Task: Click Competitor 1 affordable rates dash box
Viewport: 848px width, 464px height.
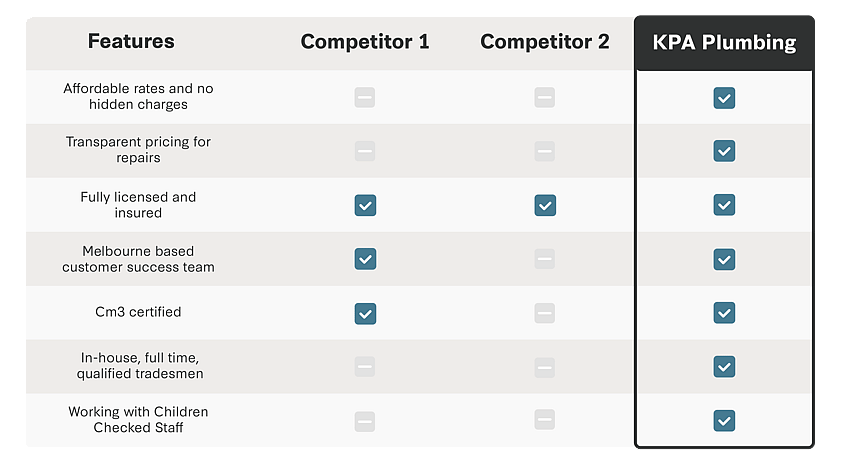Action: (x=365, y=98)
